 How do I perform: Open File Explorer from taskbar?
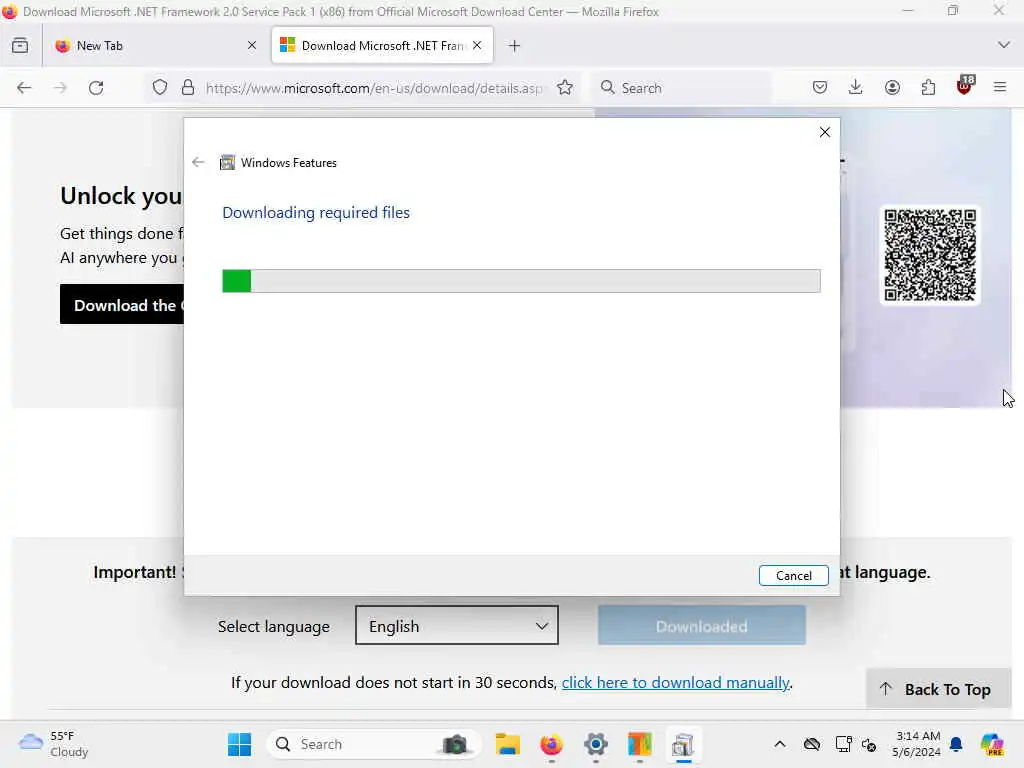507,744
